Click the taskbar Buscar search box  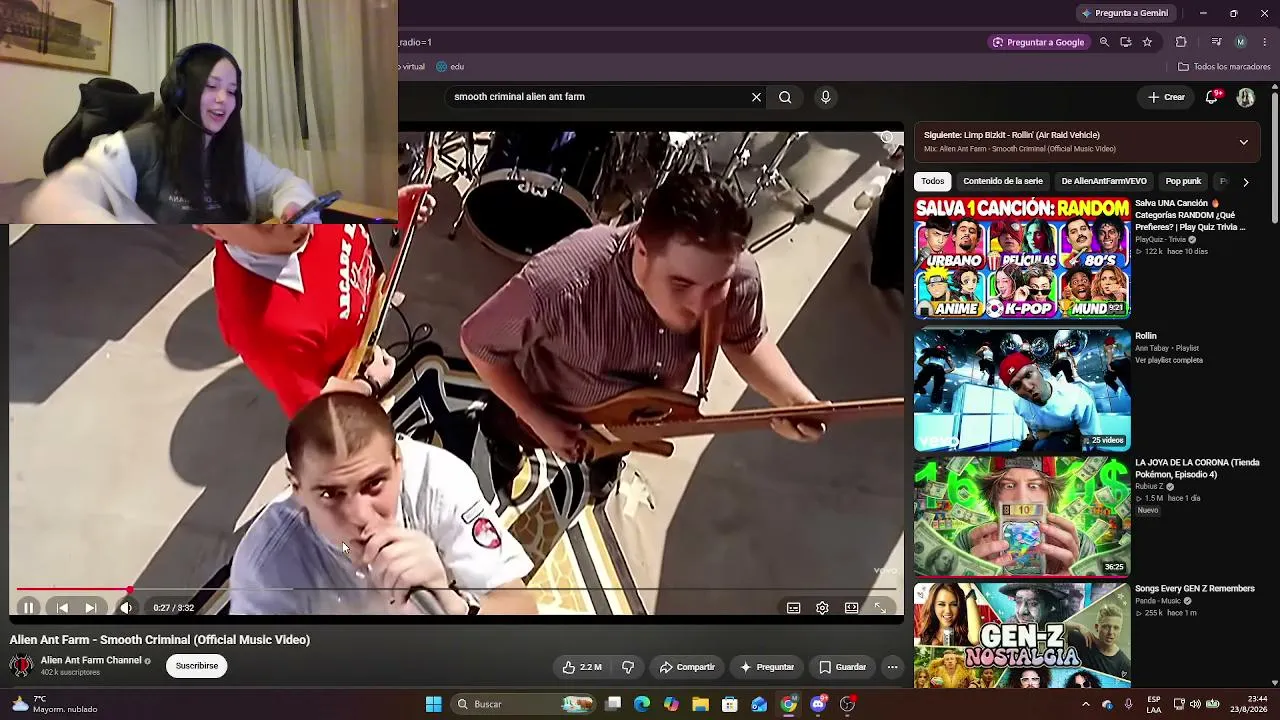[524, 704]
